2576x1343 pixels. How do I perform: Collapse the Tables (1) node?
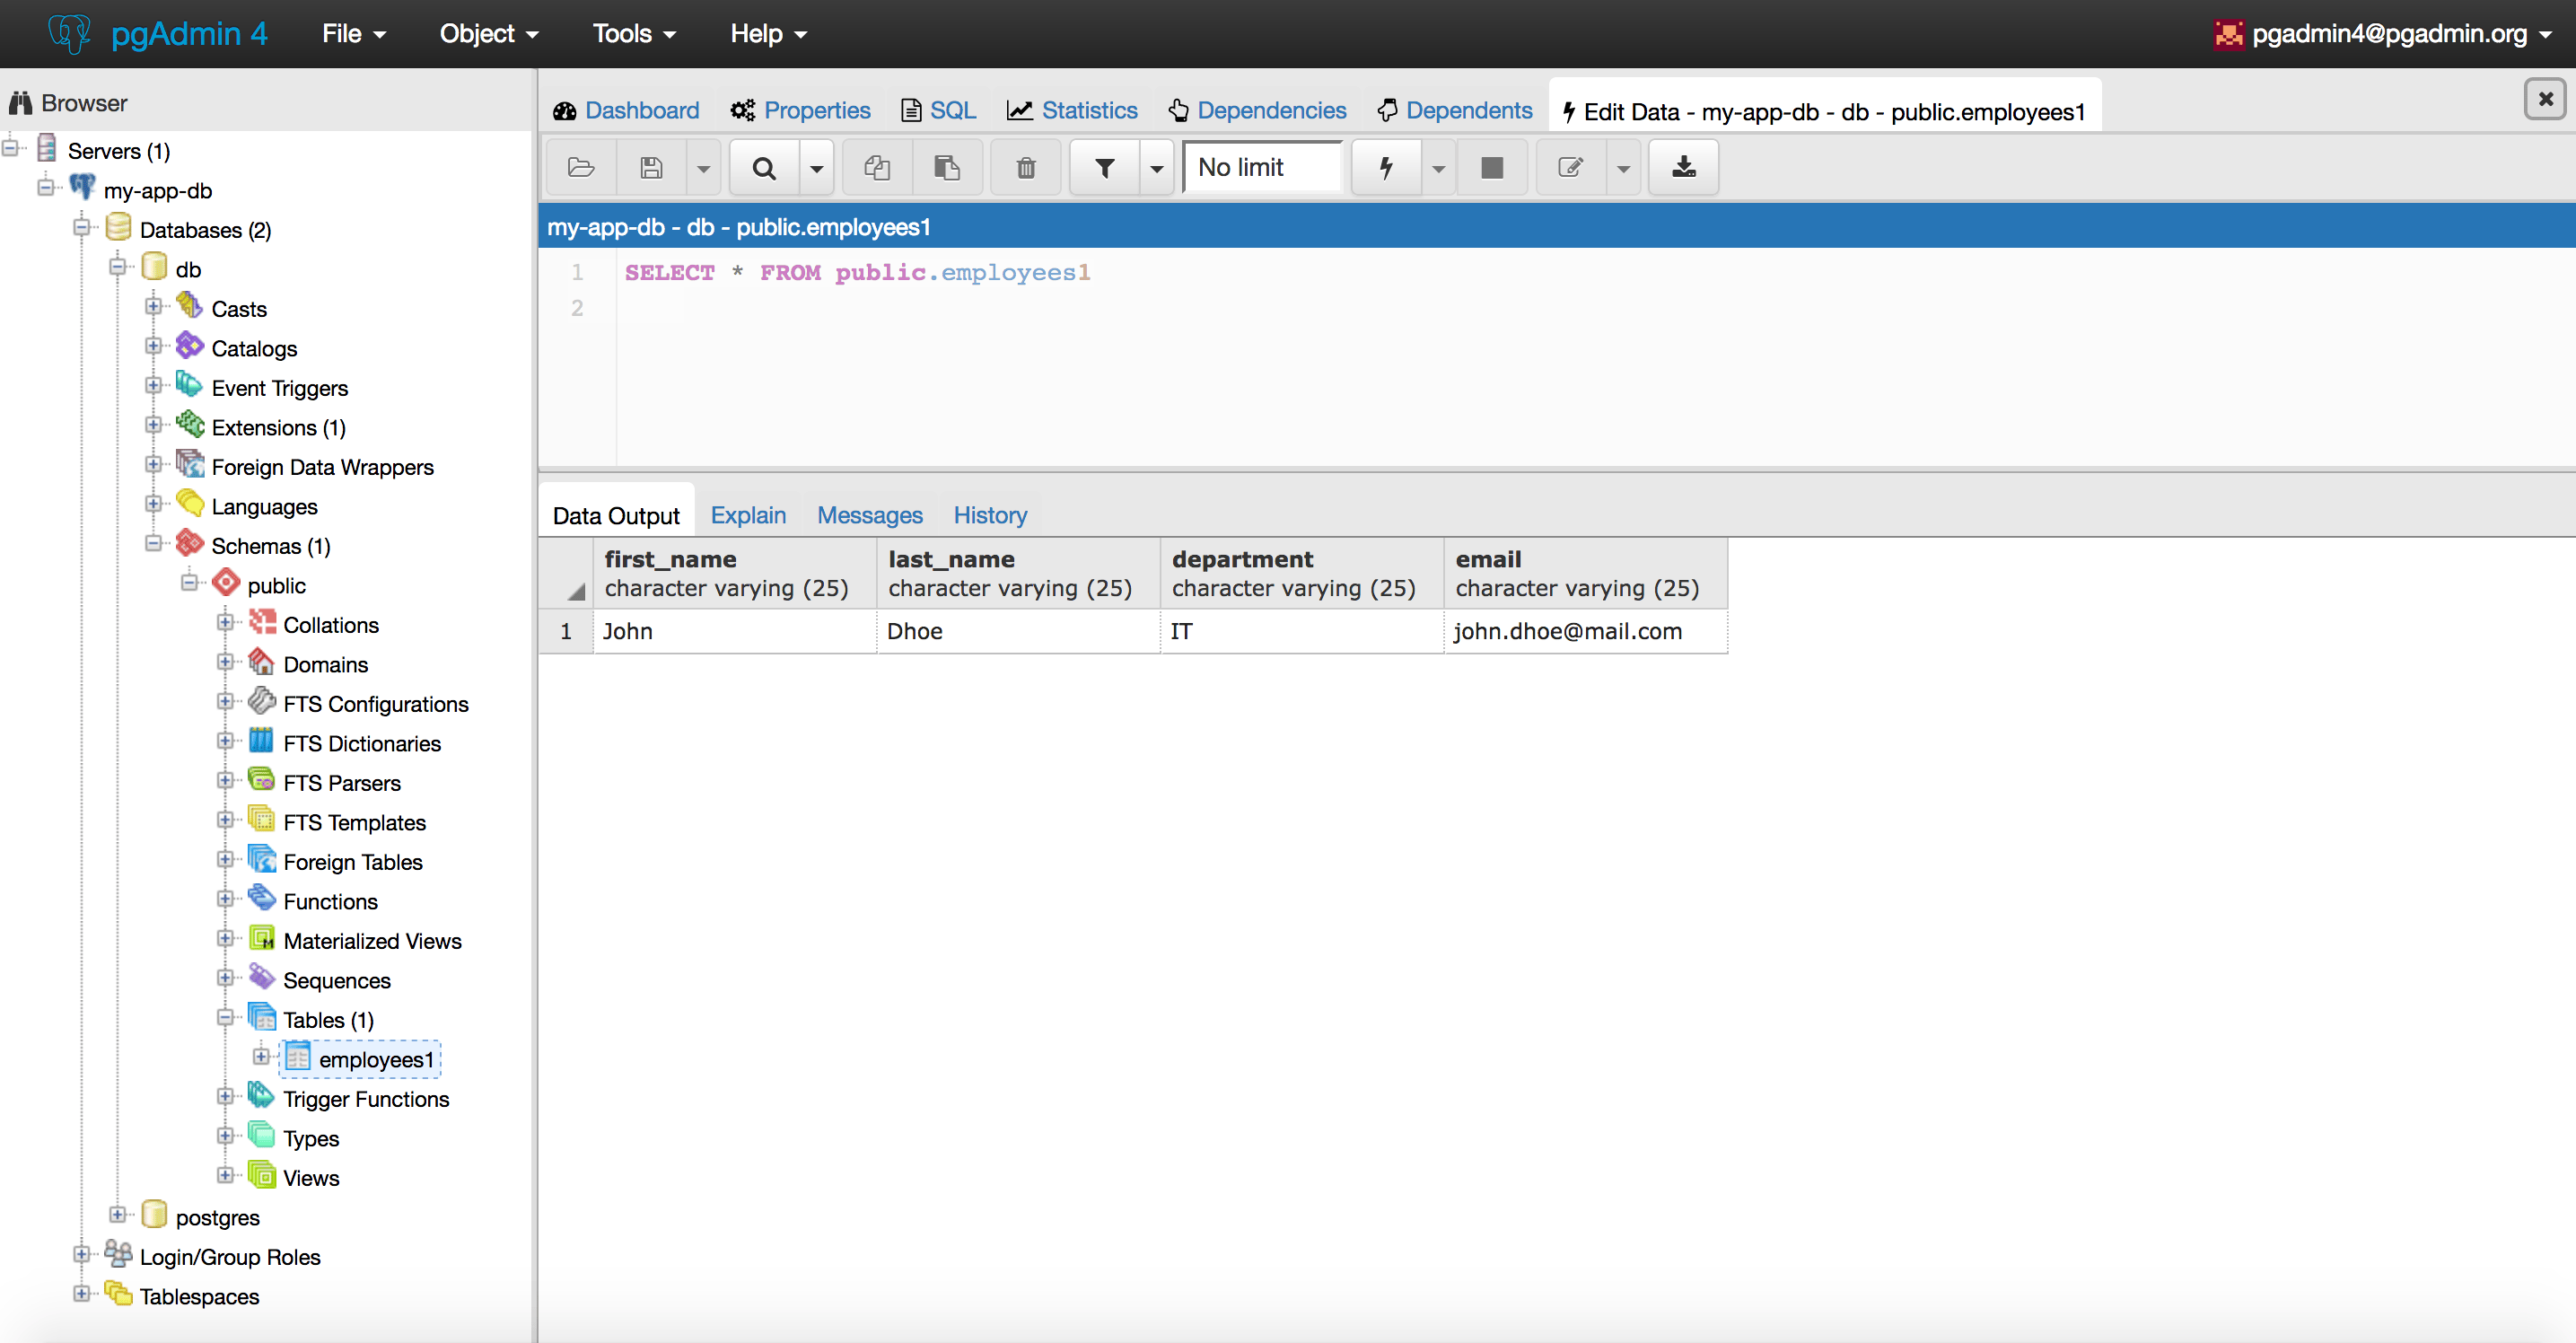point(225,1017)
